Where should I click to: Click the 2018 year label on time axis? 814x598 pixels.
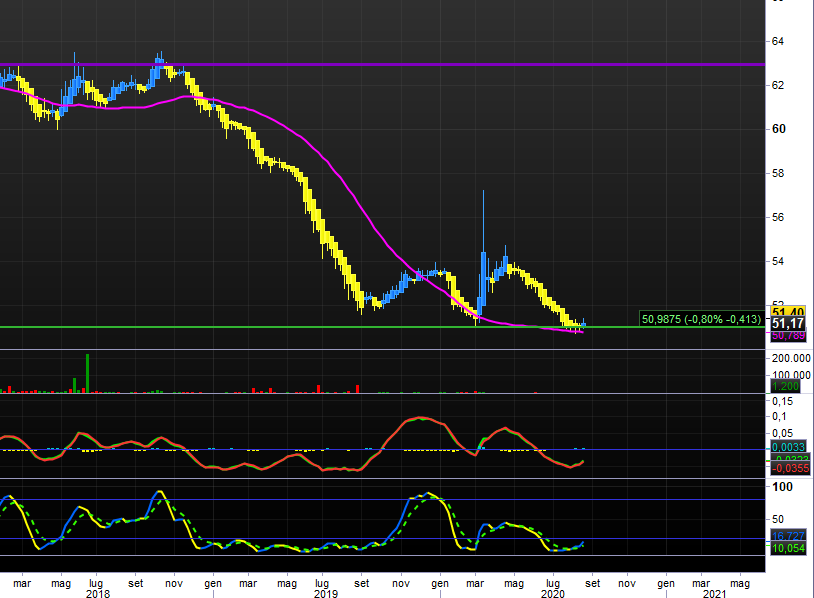click(x=98, y=593)
